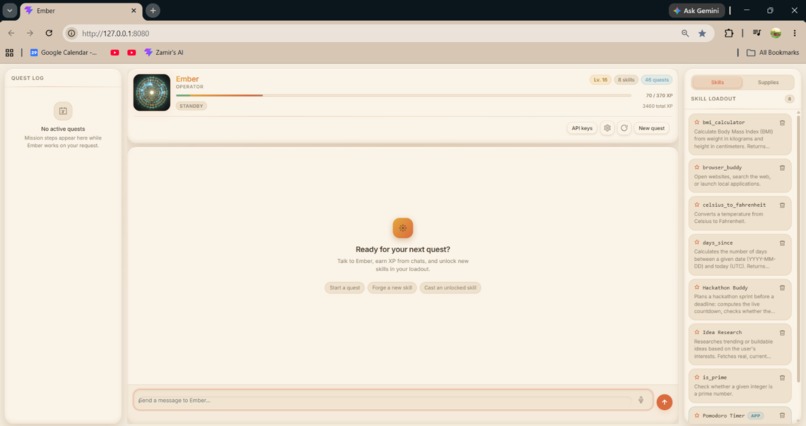Favorite the Idea Research skill
806x426 pixels.
click(x=697, y=332)
